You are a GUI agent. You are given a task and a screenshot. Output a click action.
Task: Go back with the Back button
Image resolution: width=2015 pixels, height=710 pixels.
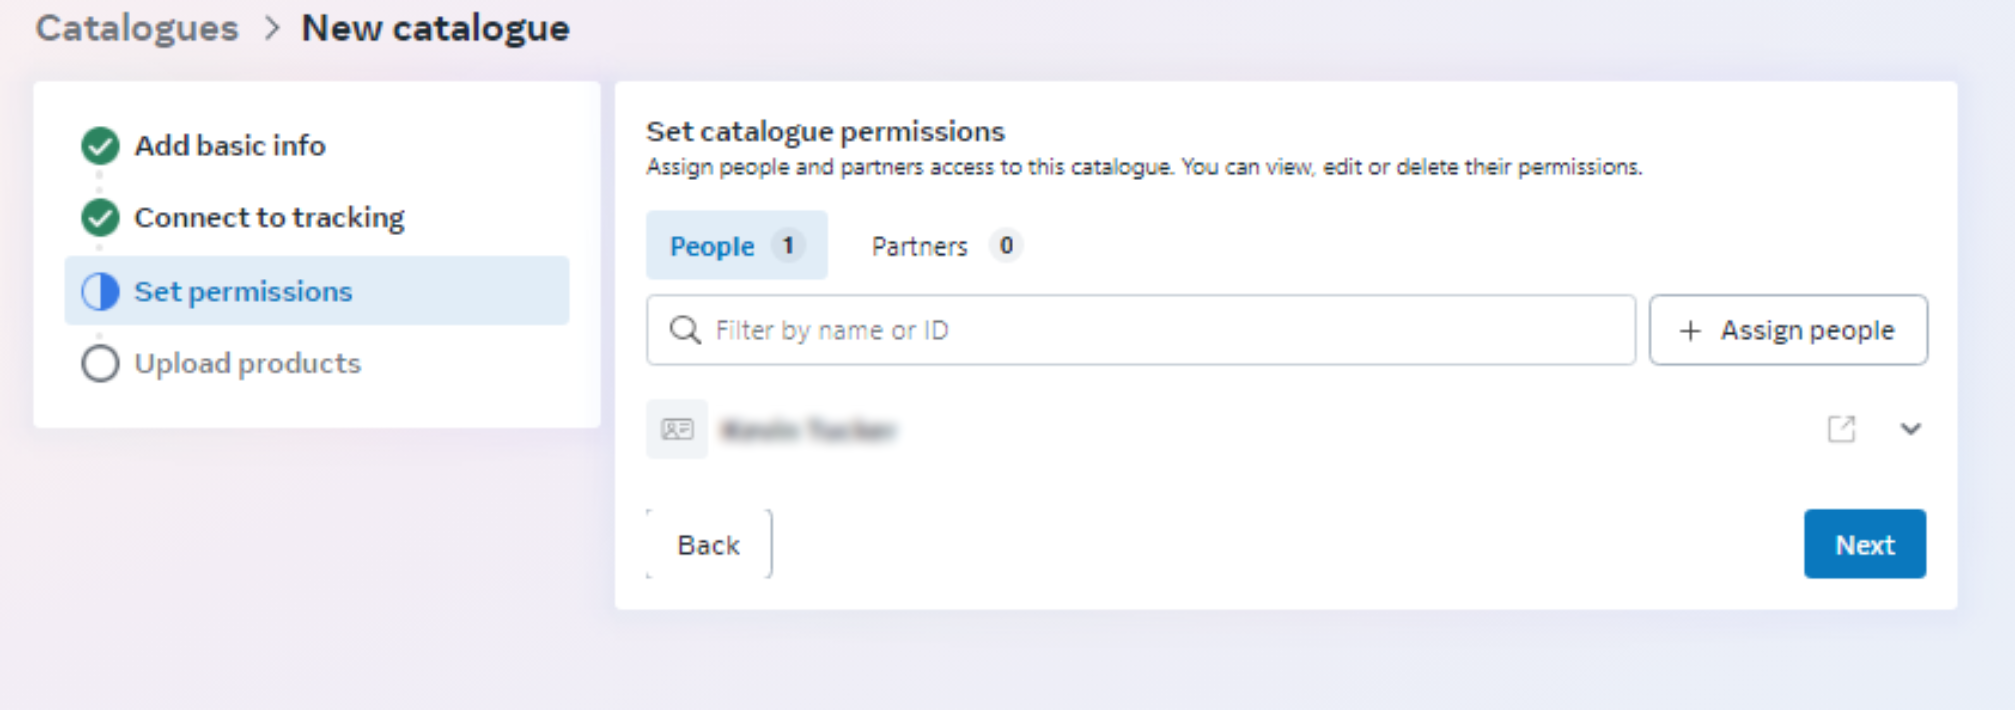point(709,544)
